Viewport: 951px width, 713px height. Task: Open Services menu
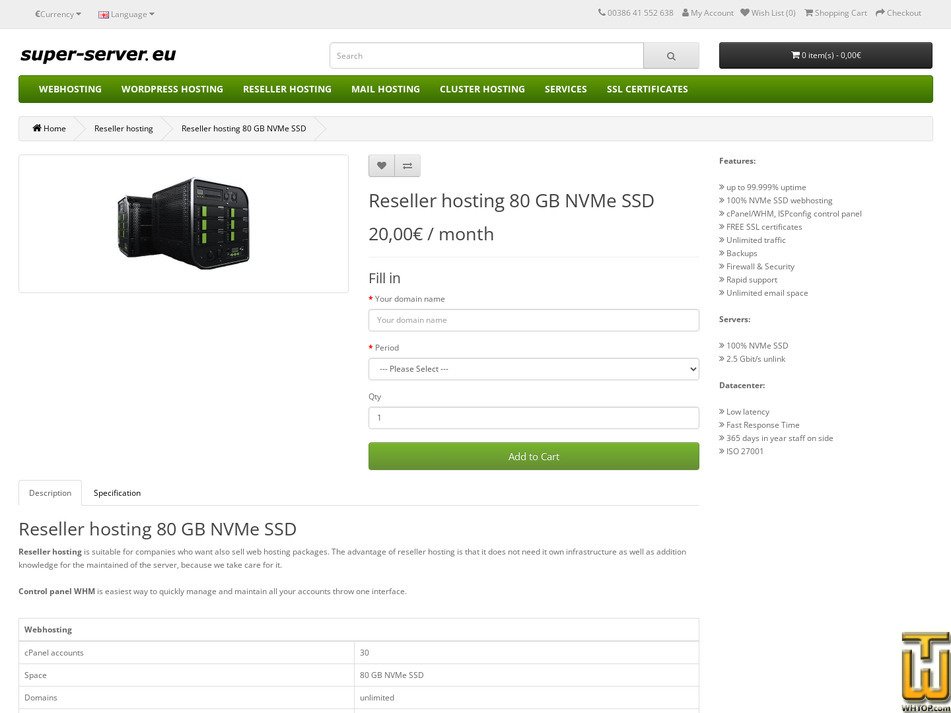tap(565, 89)
